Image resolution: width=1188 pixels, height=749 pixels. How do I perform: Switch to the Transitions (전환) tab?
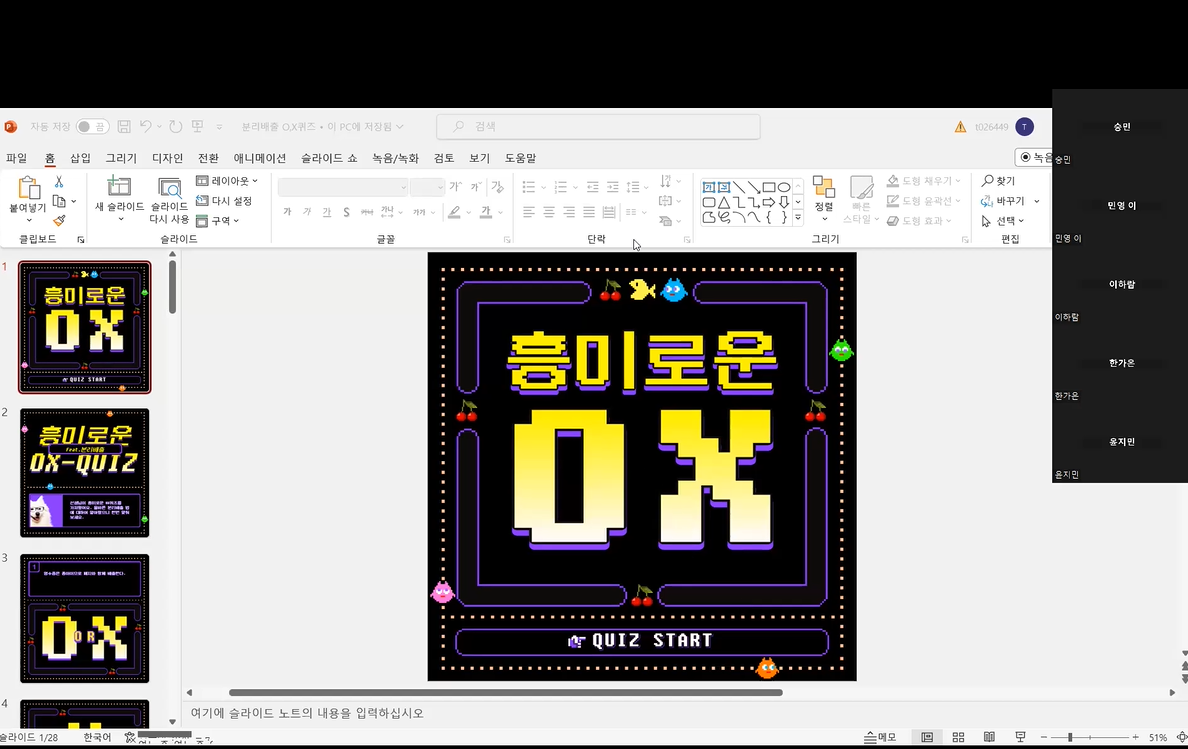point(208,158)
